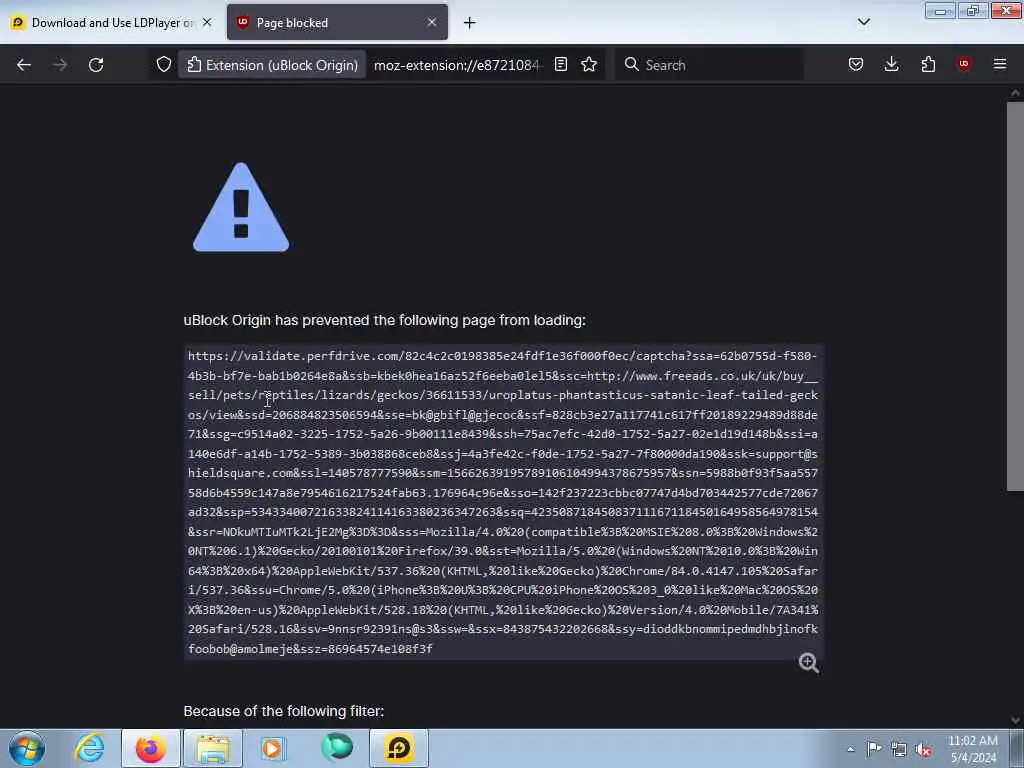Viewport: 1024px width, 768px height.
Task: Click the magnifier icon under blocked URL
Action: pos(808,663)
